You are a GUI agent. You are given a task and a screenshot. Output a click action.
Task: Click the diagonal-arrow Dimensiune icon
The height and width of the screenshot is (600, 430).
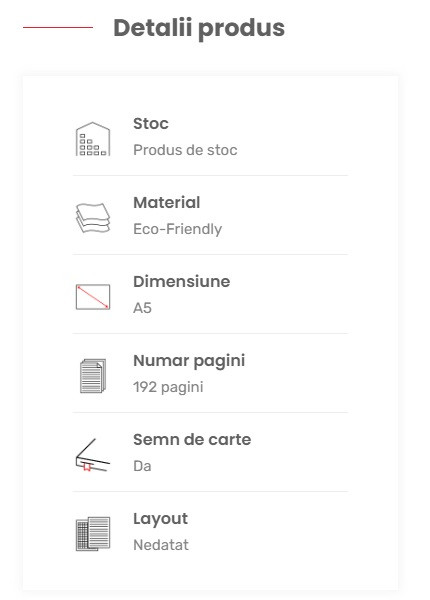coord(93,297)
